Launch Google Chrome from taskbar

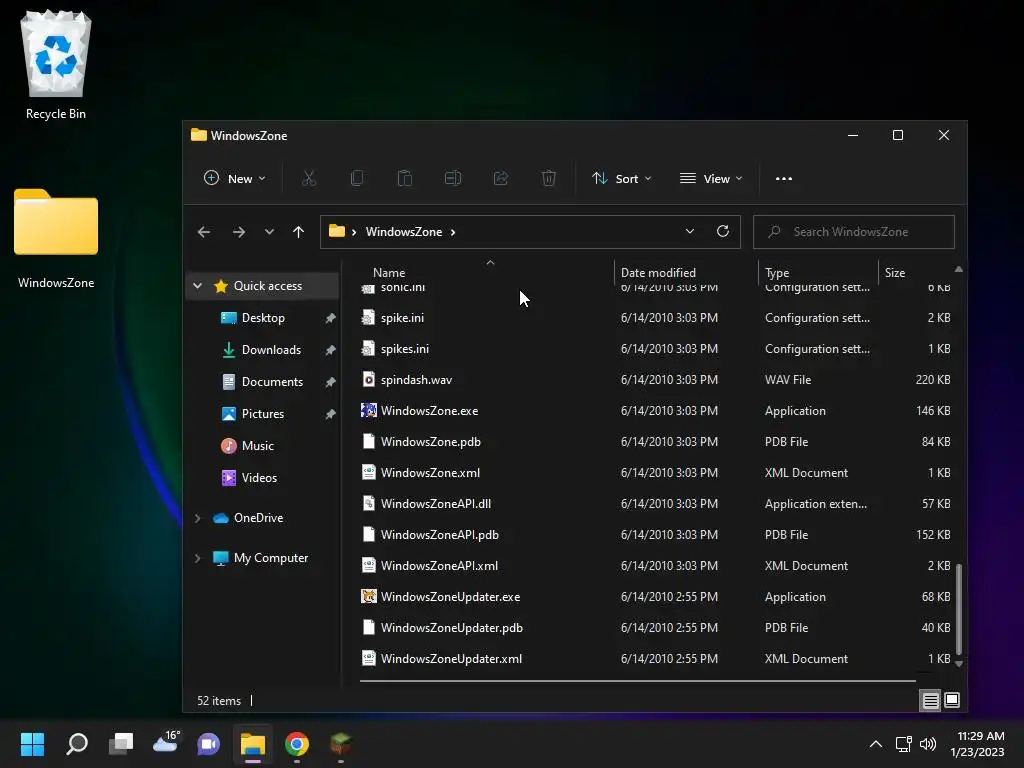[296, 744]
